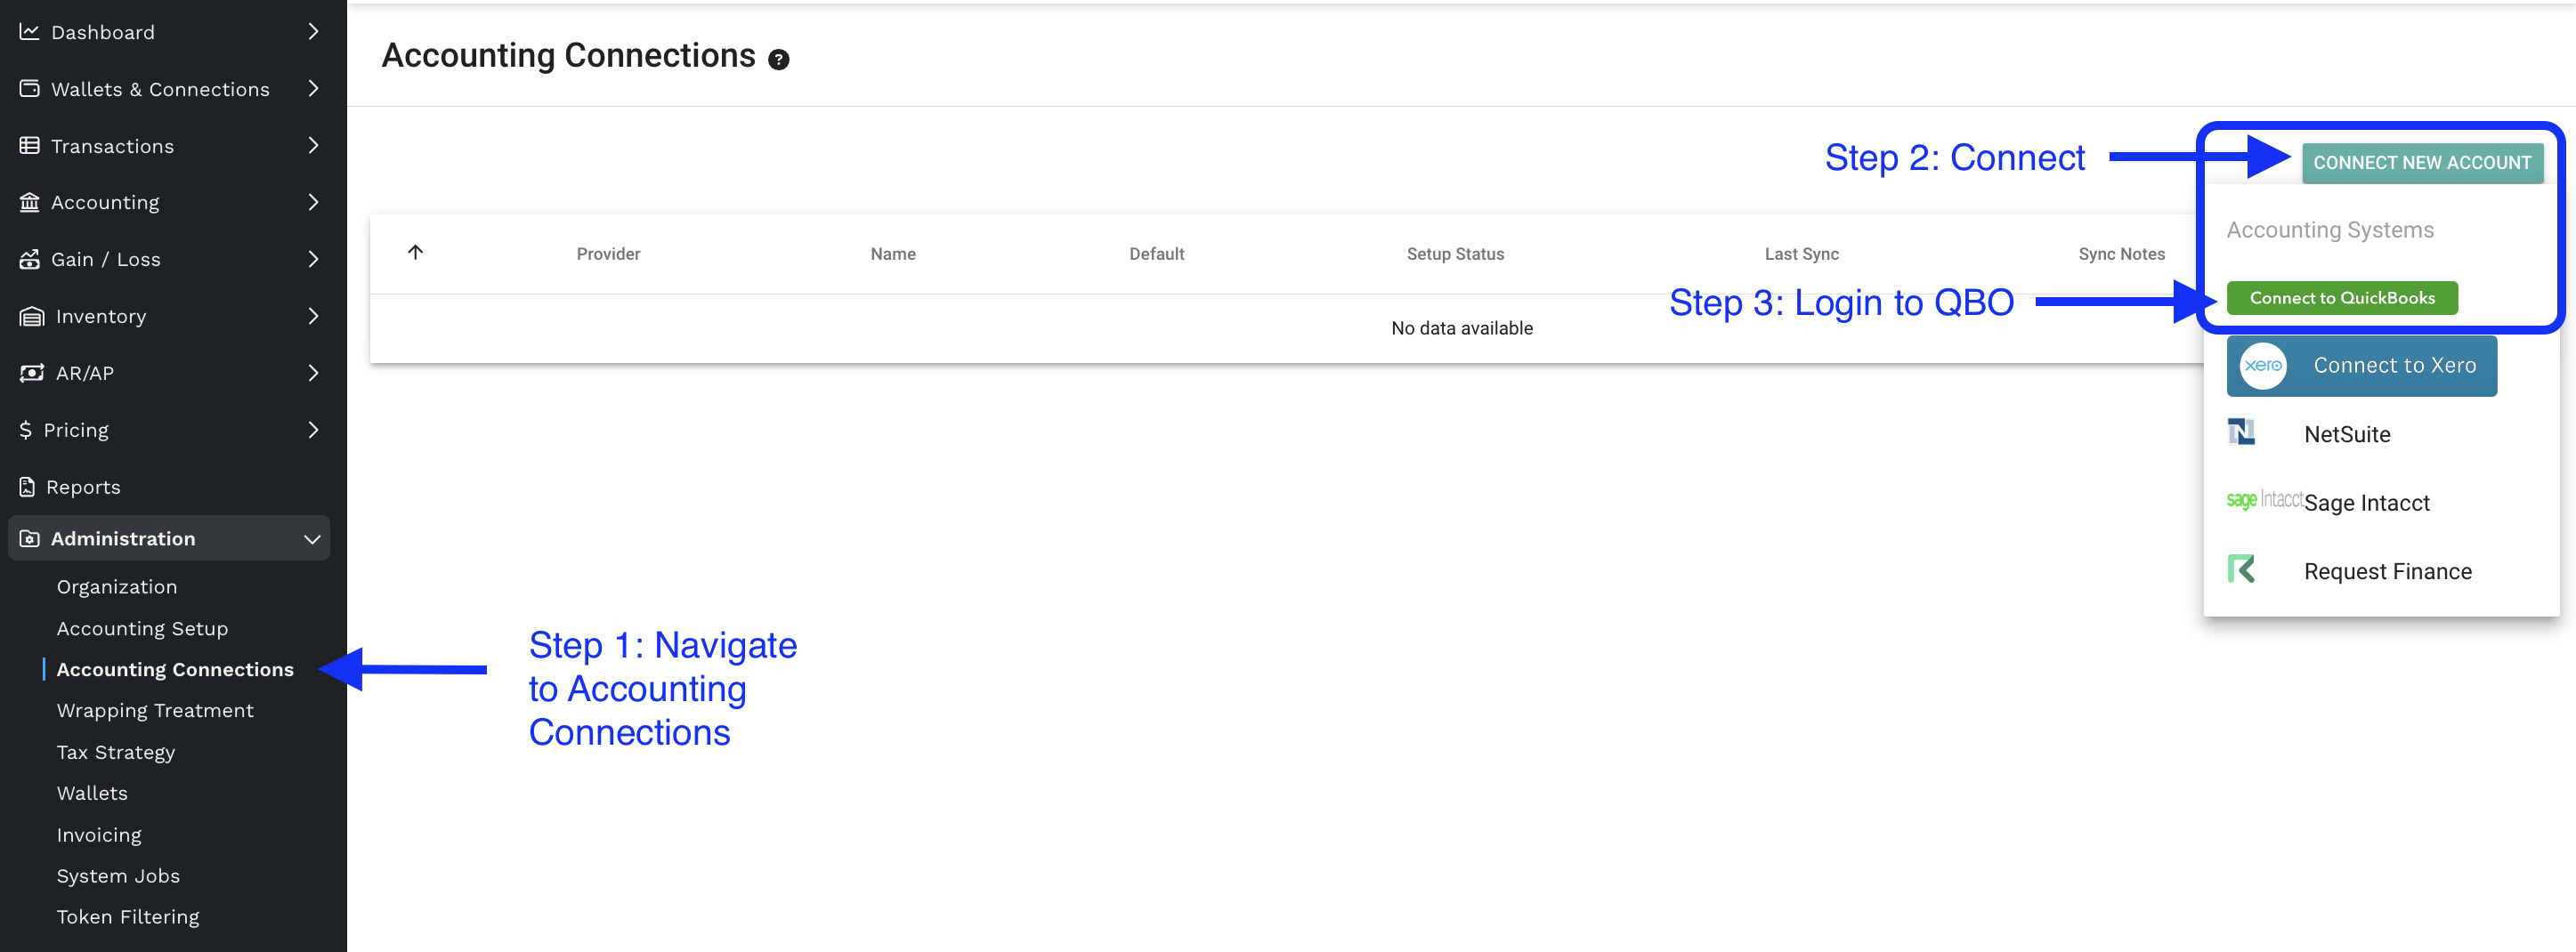Image resolution: width=2576 pixels, height=952 pixels.
Task: Click the AR/AP cash icon
Action: click(31, 373)
